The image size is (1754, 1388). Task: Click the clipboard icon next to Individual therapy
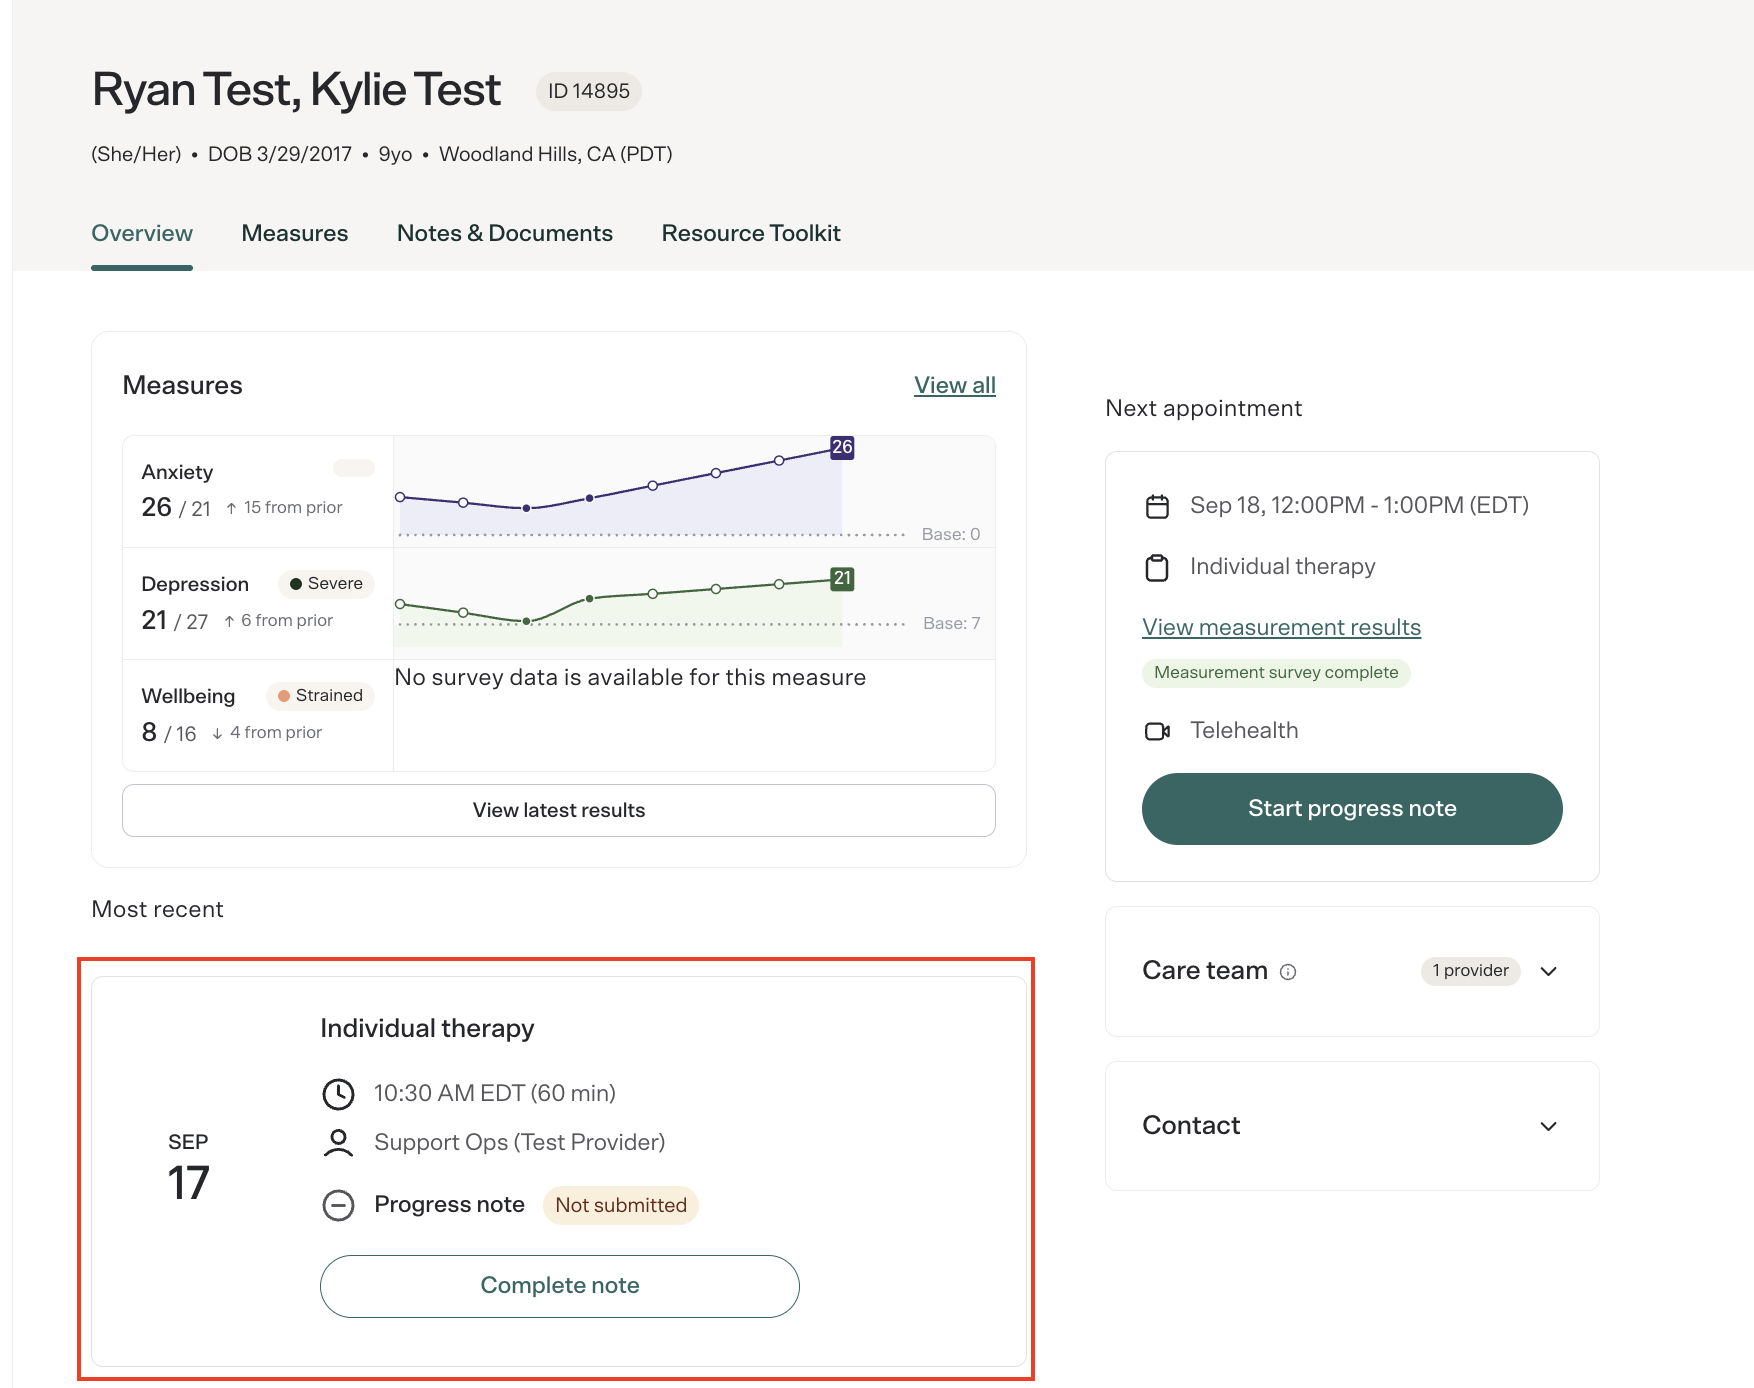[1157, 568]
